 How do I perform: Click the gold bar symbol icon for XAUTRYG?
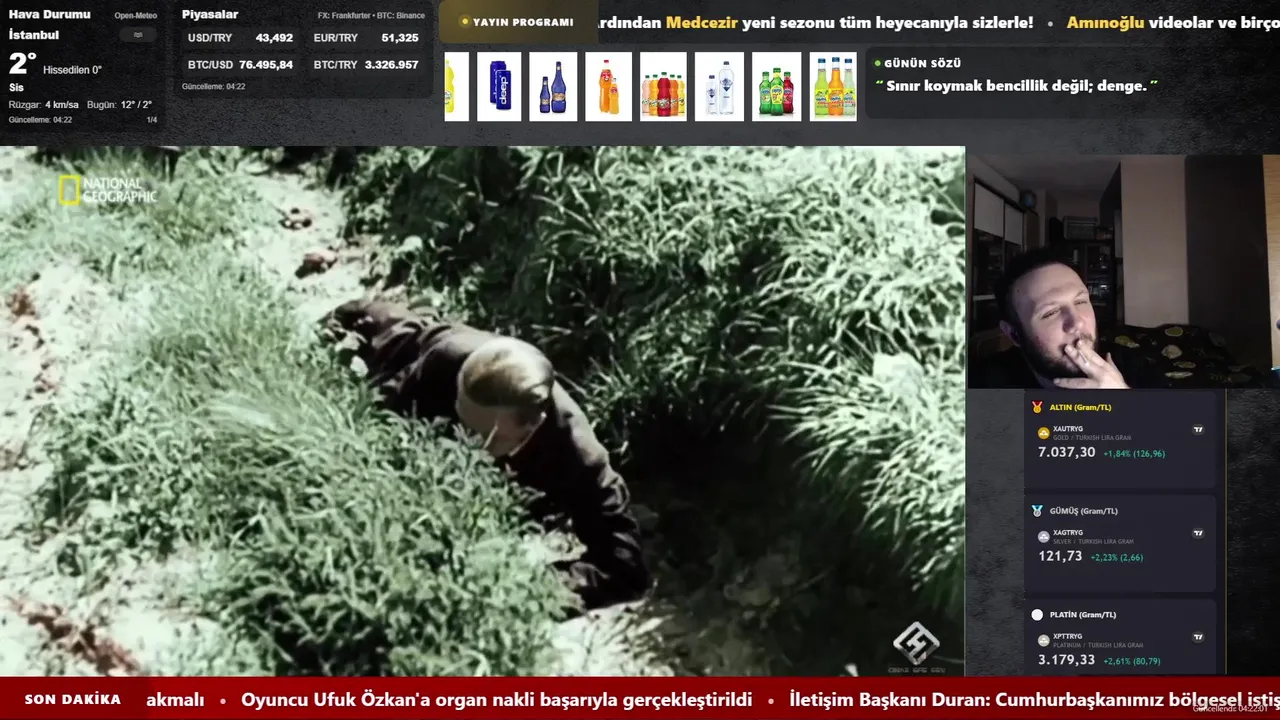point(1044,433)
